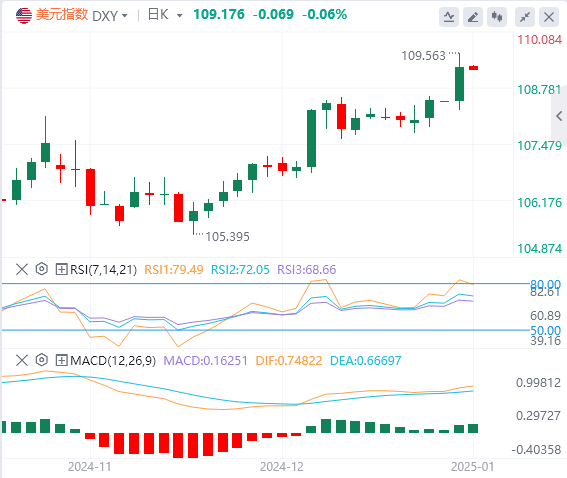This screenshot has width=567, height=478.
Task: Click the high label 109.563
Action: click(423, 56)
